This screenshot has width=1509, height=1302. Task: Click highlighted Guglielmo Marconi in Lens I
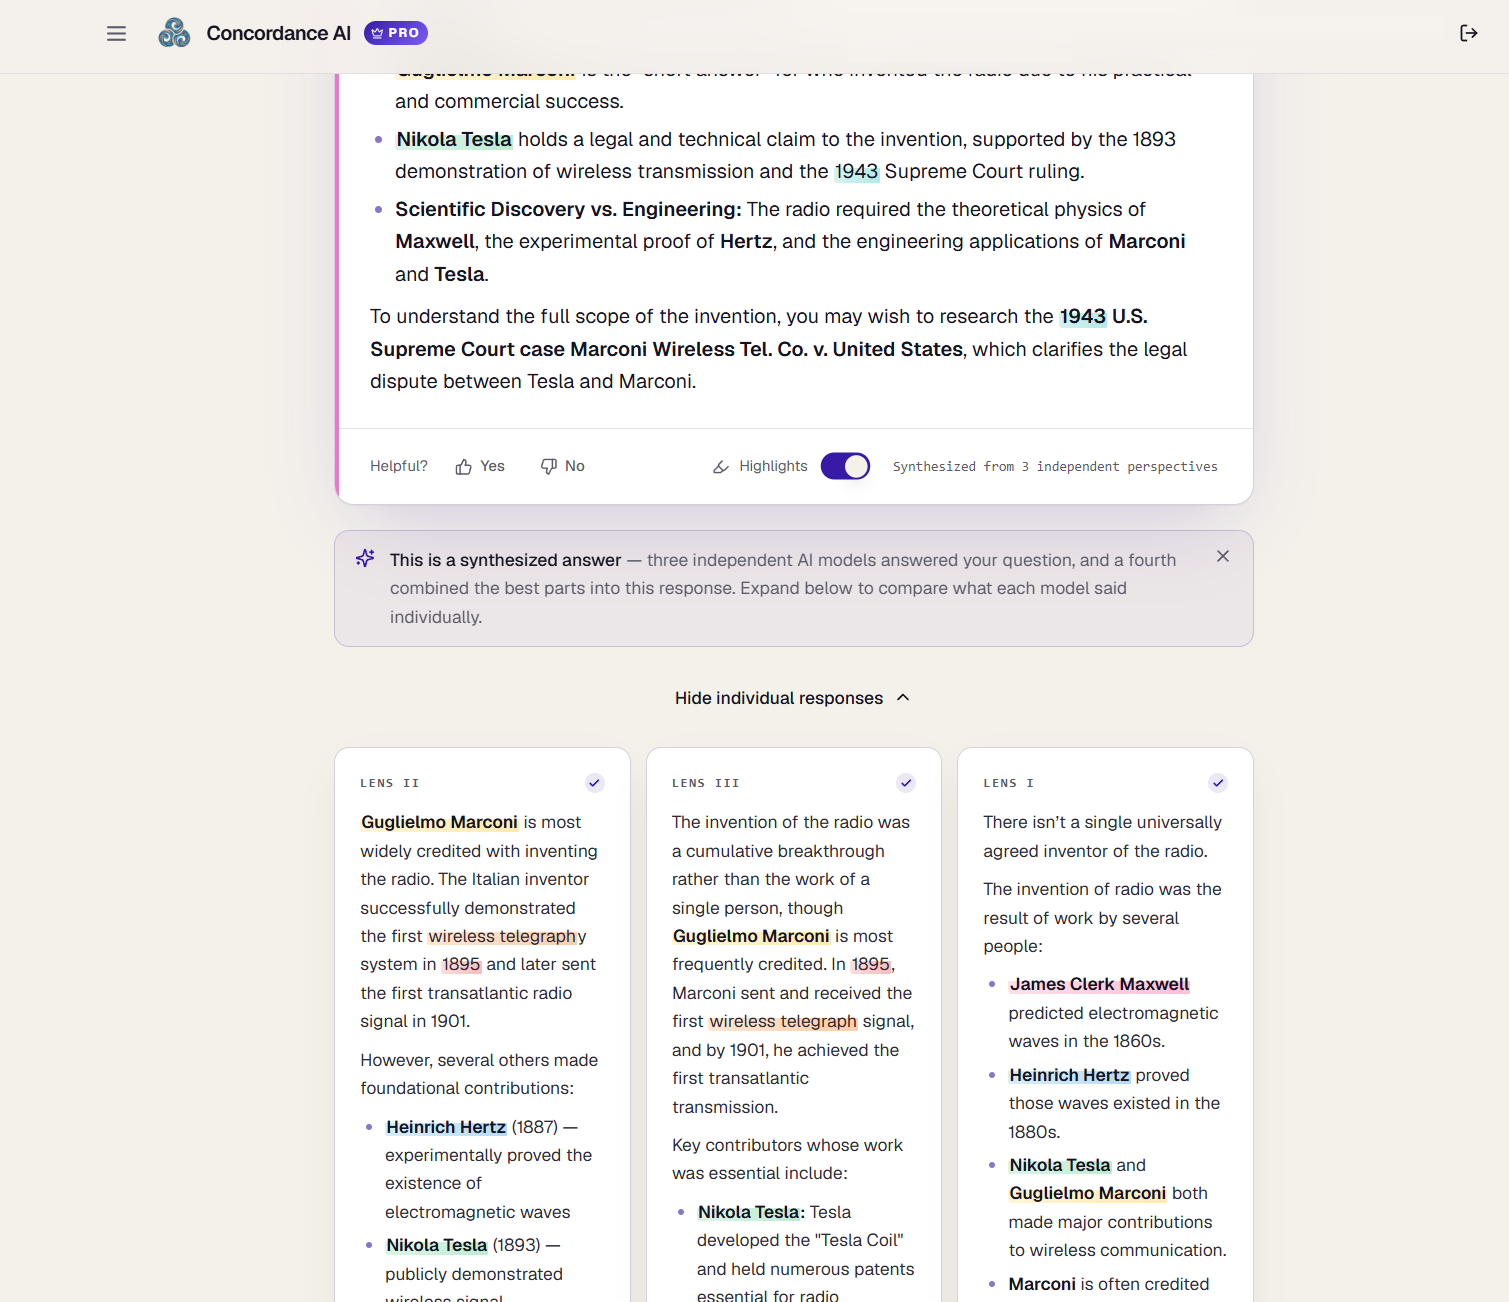point(1088,1193)
